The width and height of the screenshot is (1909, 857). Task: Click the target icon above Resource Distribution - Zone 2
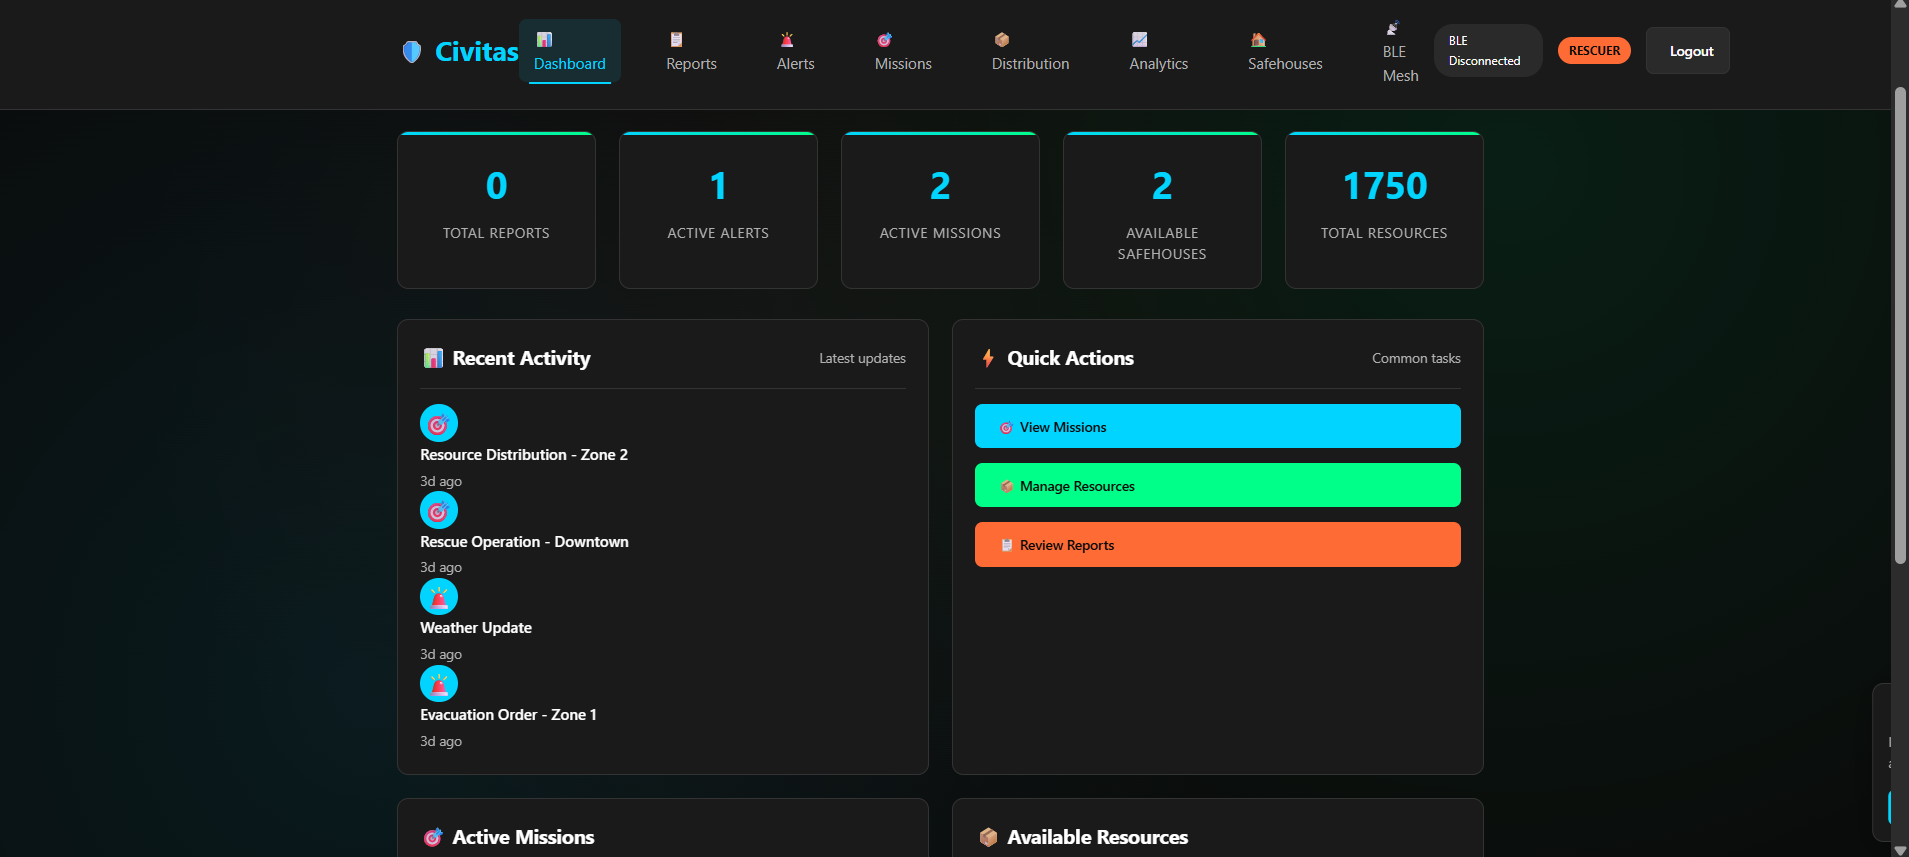coord(439,423)
